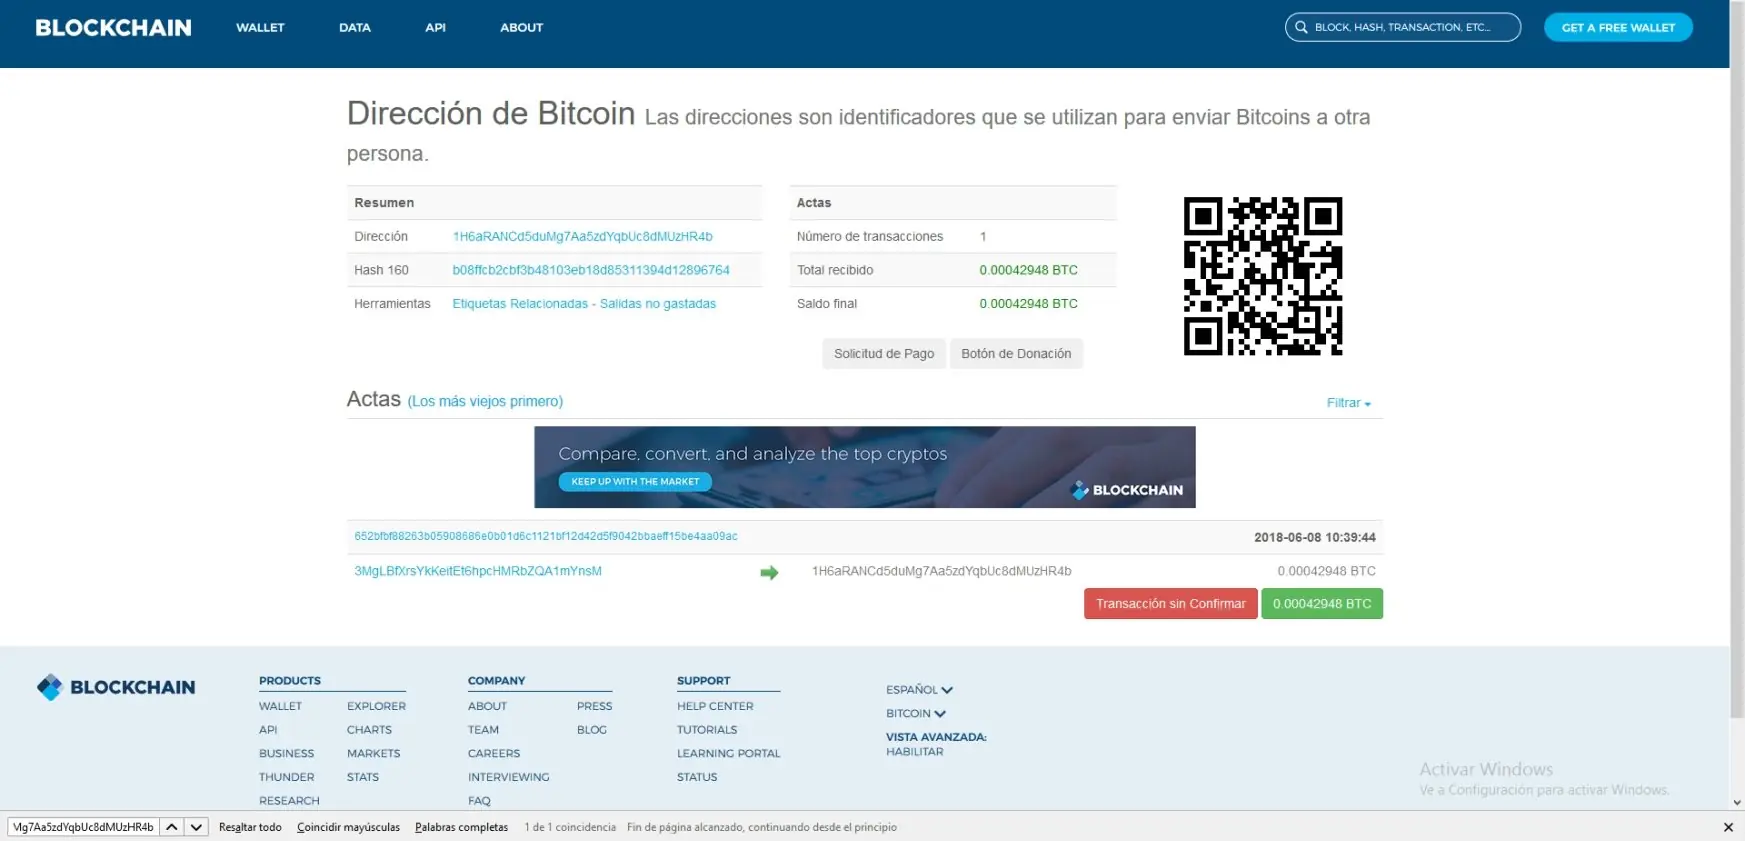Open the Data menu in the header
This screenshot has height=841, width=1745.
click(355, 28)
